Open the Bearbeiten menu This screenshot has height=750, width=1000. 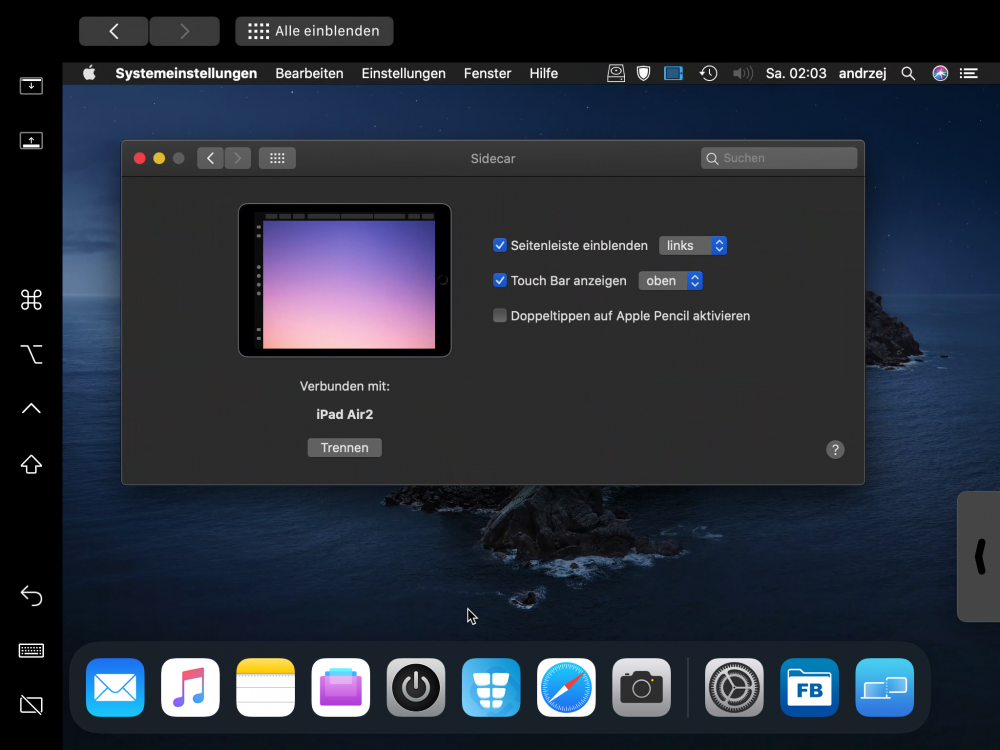point(309,73)
